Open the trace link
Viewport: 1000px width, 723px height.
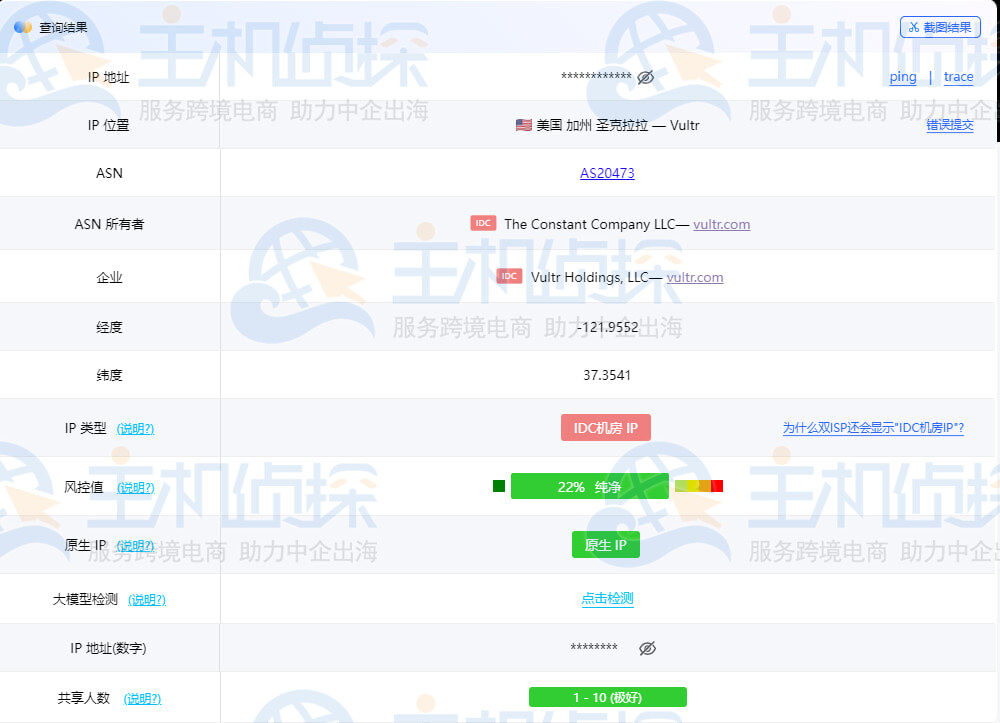[x=958, y=76]
